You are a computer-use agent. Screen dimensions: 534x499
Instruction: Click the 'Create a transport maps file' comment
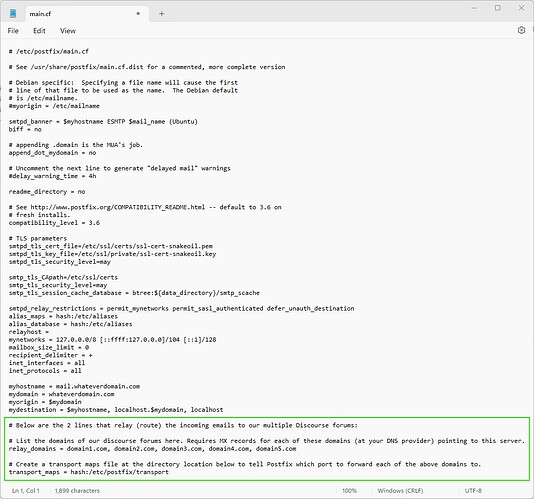coord(245,464)
